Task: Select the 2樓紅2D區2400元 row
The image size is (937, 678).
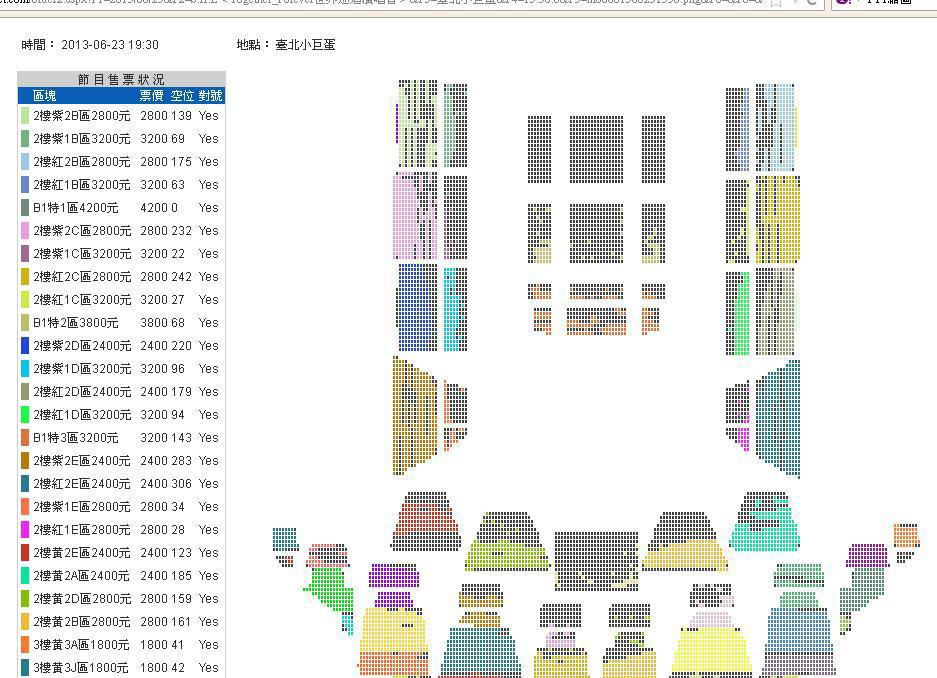Action: 121,391
